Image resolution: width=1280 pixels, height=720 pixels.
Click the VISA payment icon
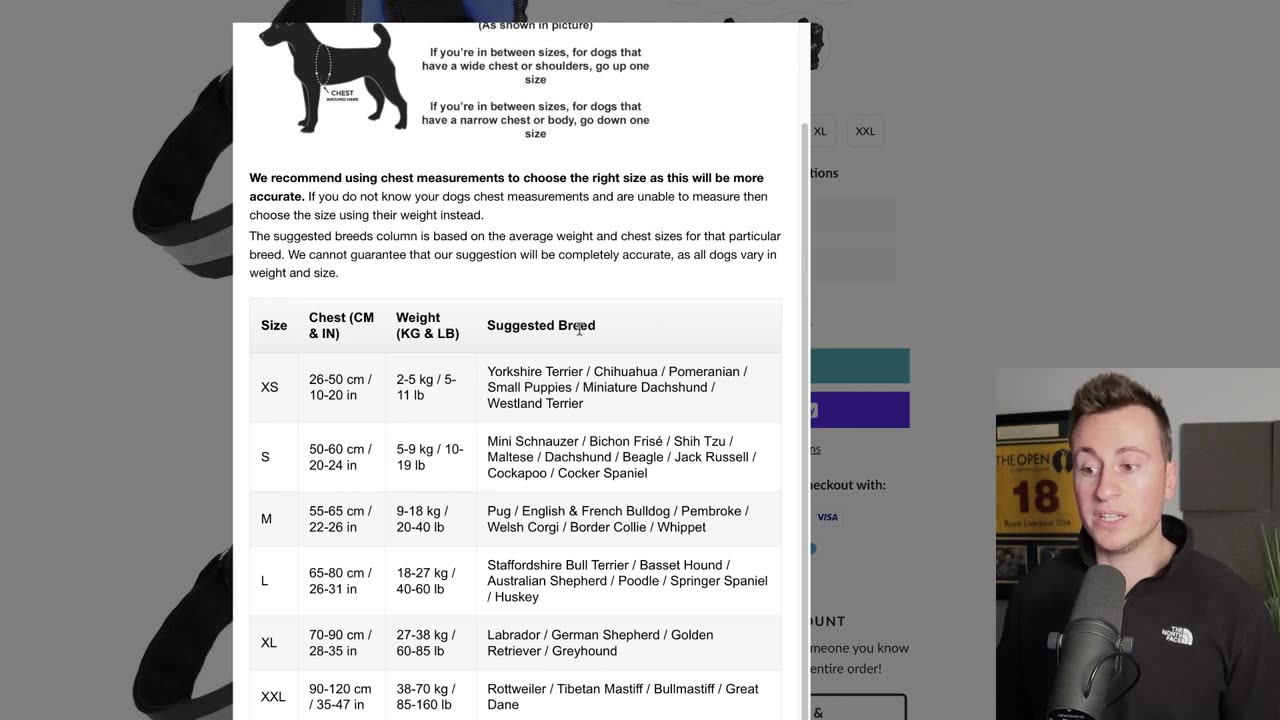[x=827, y=517]
